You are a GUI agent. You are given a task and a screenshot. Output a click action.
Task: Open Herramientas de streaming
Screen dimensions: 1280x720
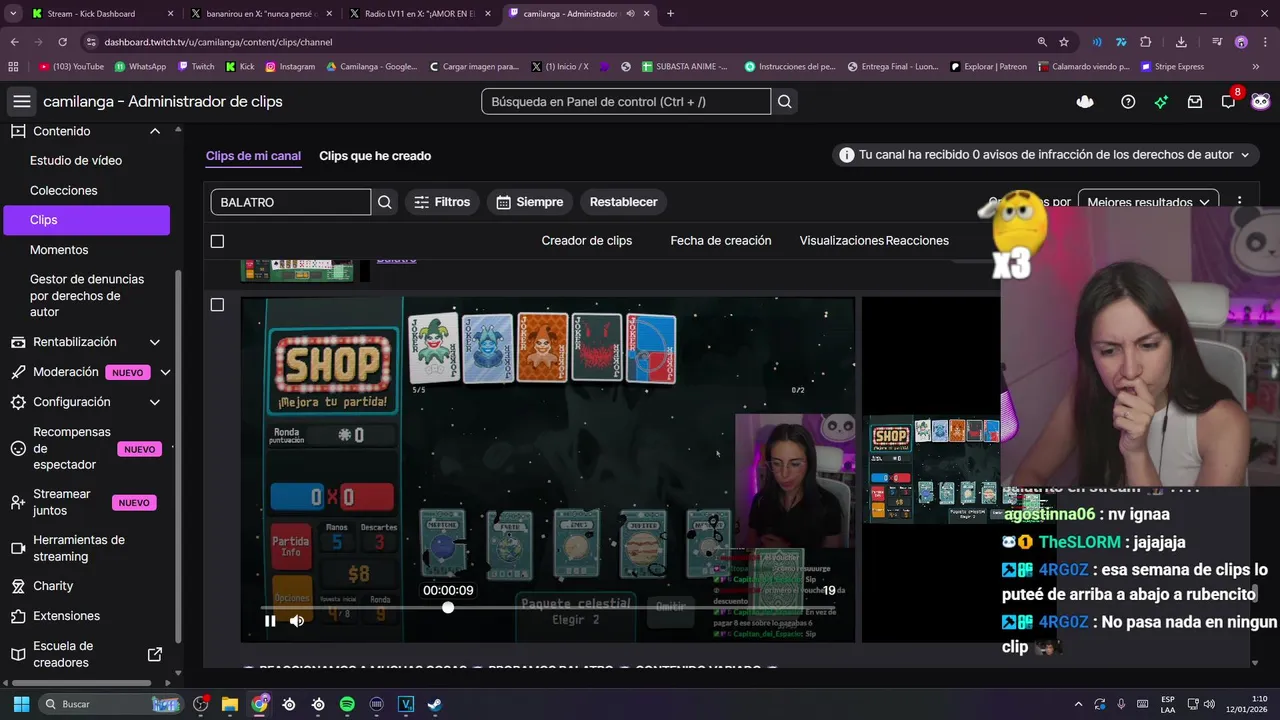(79, 548)
